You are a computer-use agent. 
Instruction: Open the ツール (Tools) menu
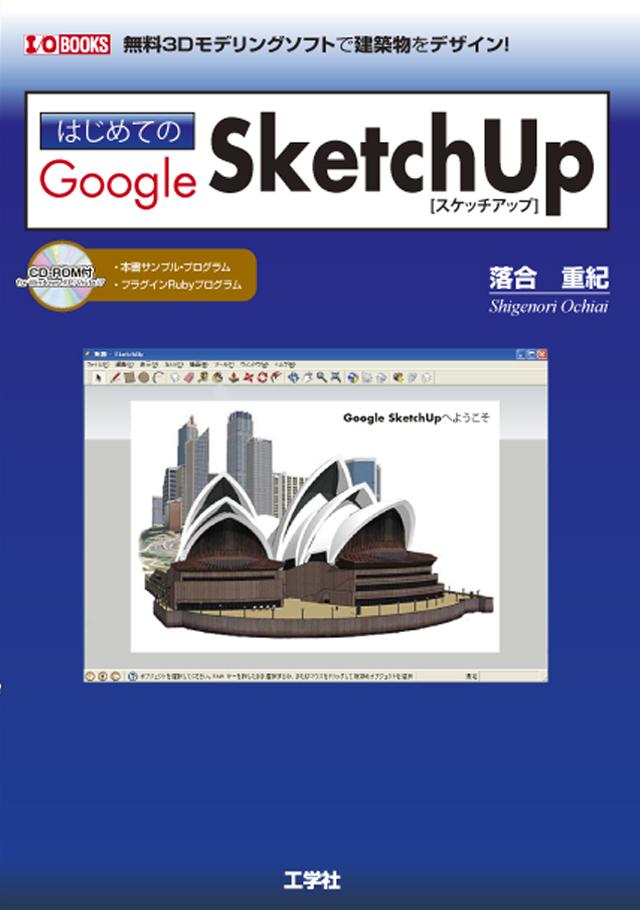224,364
